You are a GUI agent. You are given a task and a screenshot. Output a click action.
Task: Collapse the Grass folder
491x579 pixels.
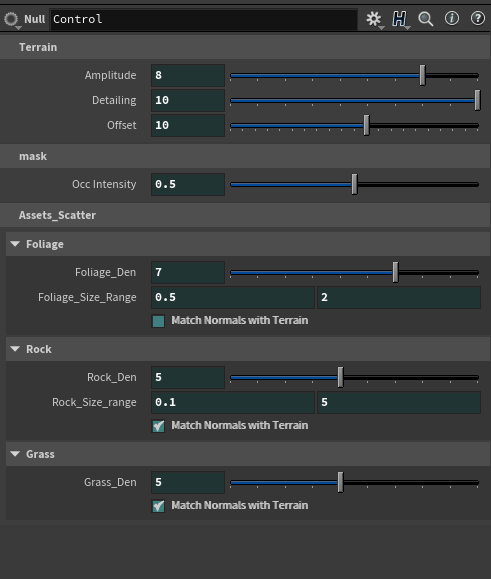pyautogui.click(x=15, y=453)
